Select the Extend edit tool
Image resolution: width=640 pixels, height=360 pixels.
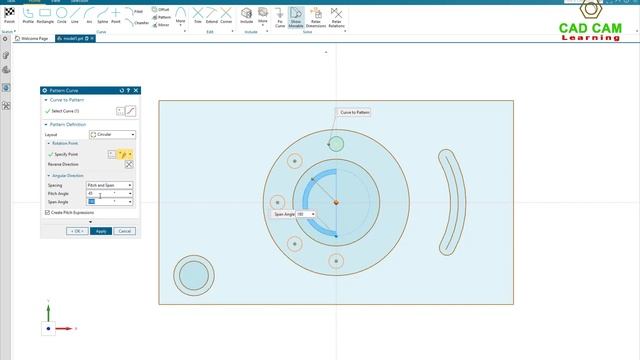click(211, 16)
